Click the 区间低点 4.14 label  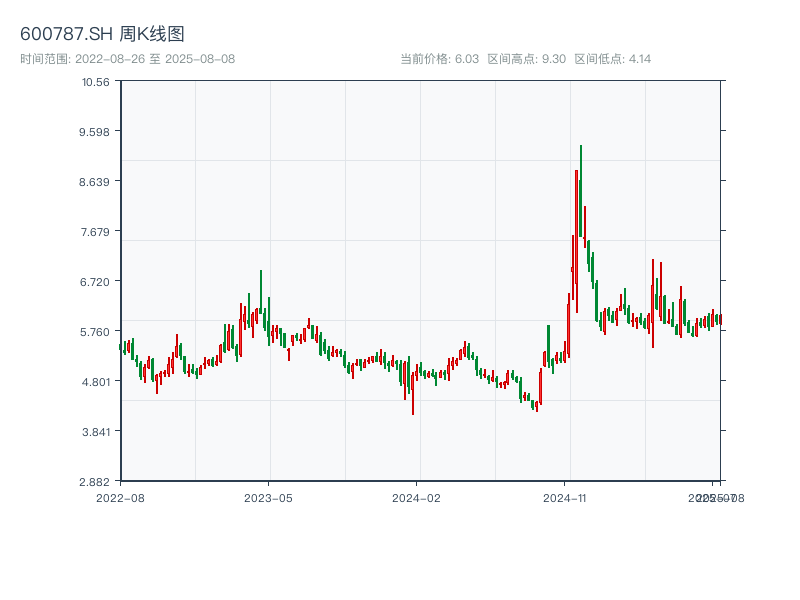tap(612, 59)
